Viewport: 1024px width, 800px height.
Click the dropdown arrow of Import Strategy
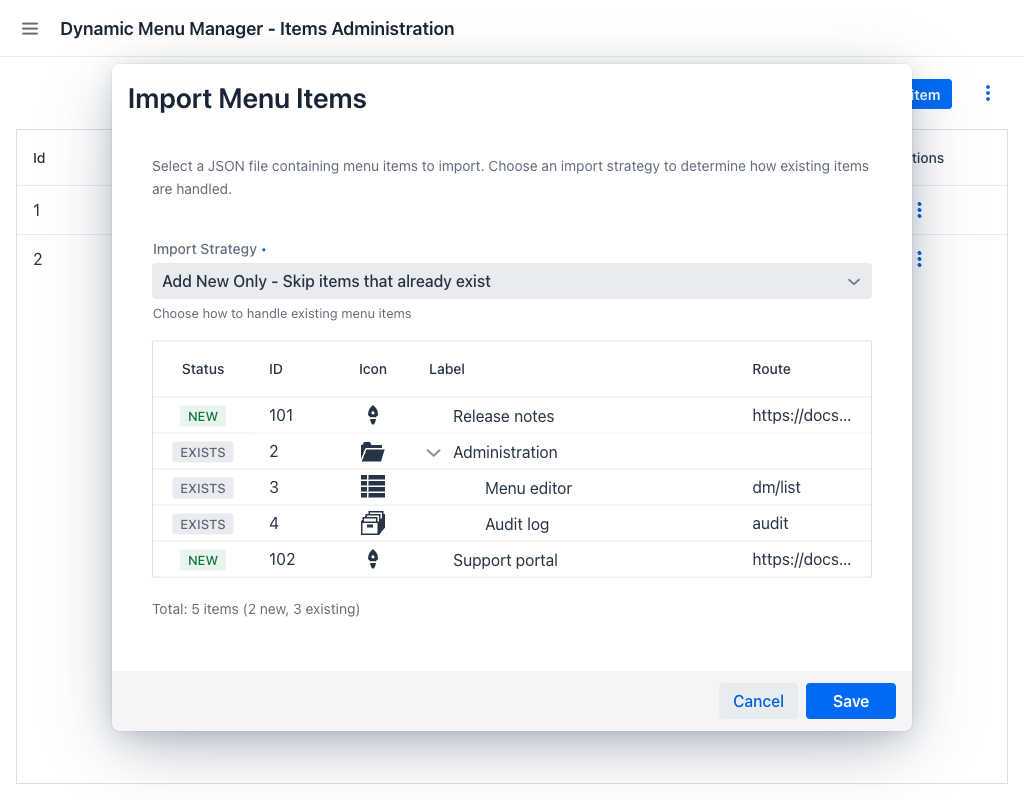(854, 281)
